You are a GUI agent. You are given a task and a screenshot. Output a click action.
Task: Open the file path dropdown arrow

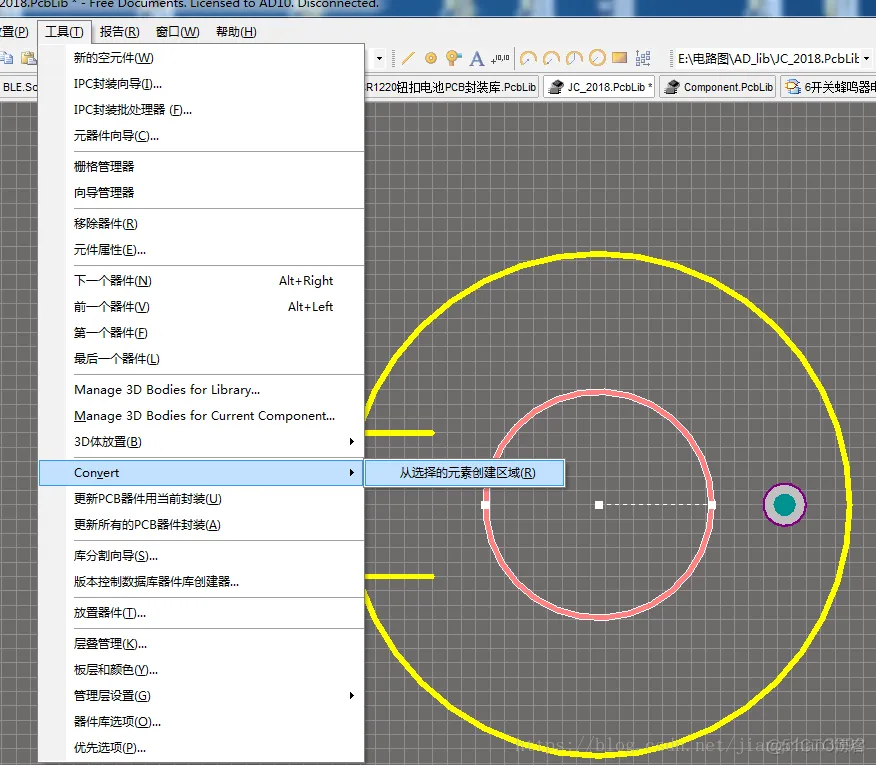(x=867, y=58)
